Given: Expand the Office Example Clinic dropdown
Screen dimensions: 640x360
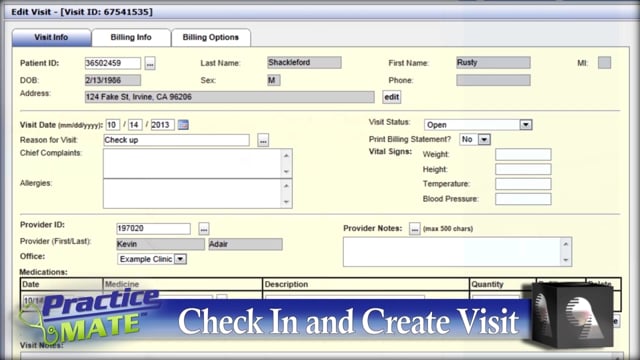Looking at the screenshot, I should click(180, 259).
